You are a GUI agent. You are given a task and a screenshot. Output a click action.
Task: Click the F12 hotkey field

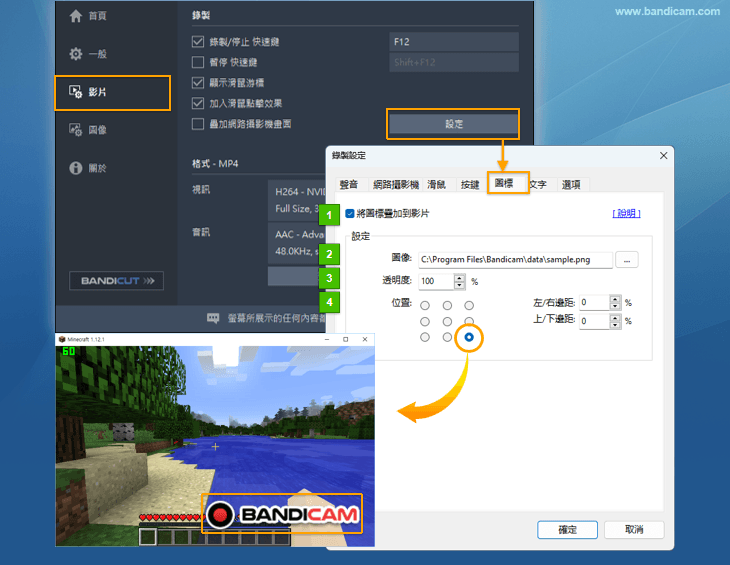click(454, 42)
